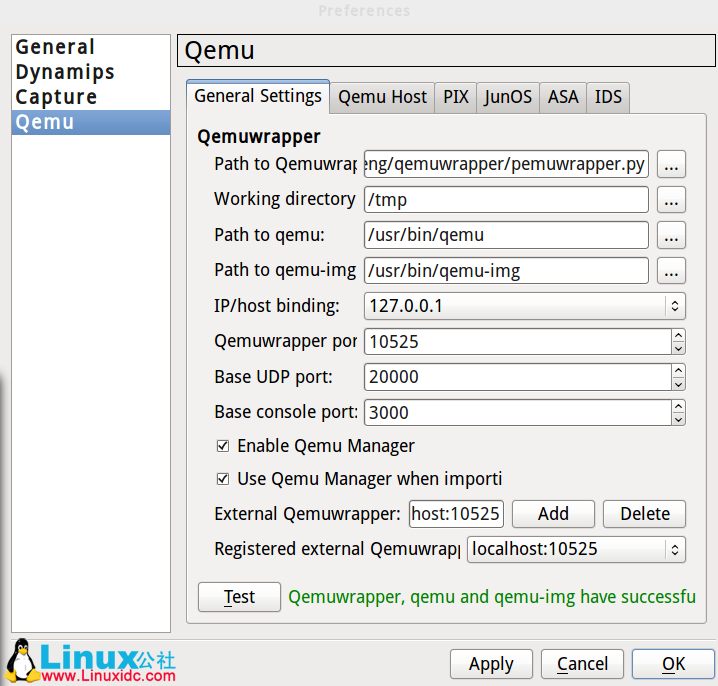This screenshot has height=686, width=718.
Task: Go to the ASA tab
Action: (563, 97)
